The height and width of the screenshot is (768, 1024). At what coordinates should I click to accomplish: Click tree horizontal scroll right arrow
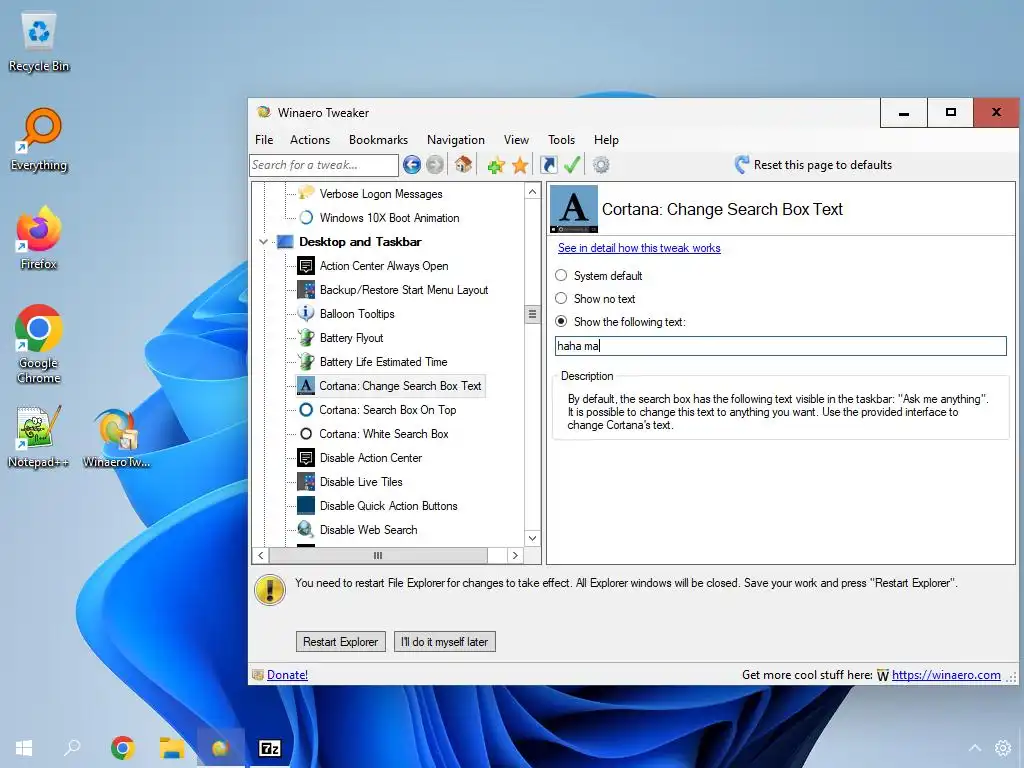click(x=515, y=556)
